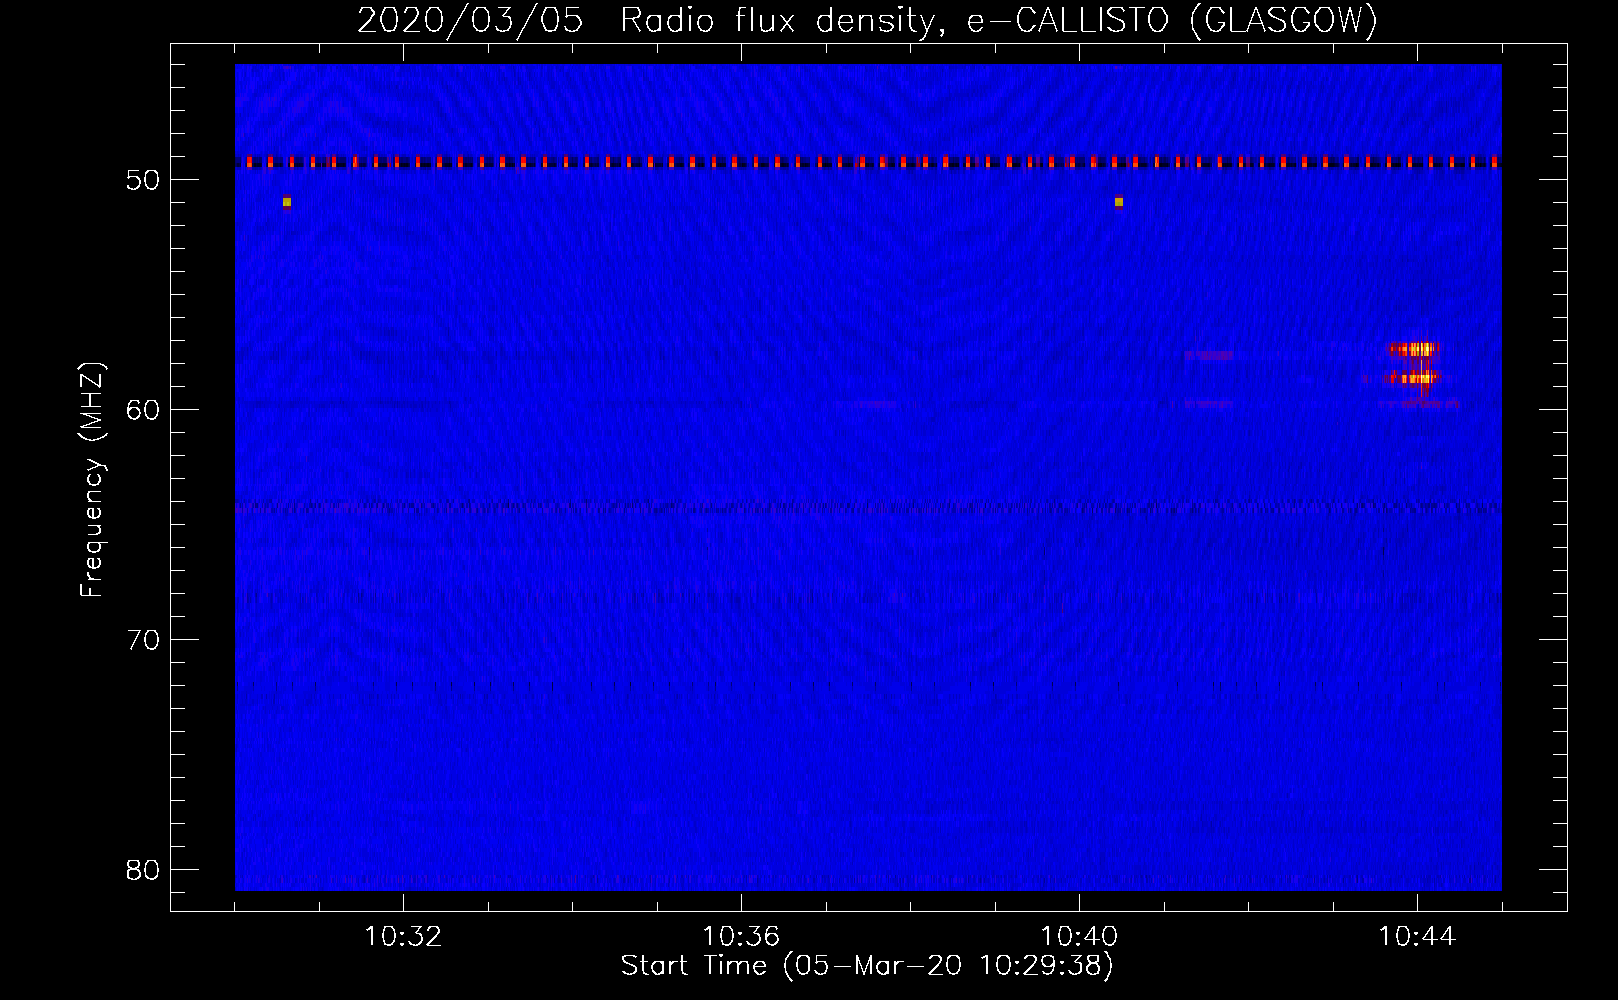Select the 10:44 time tick label
The height and width of the screenshot is (1000, 1618).
point(1417,937)
